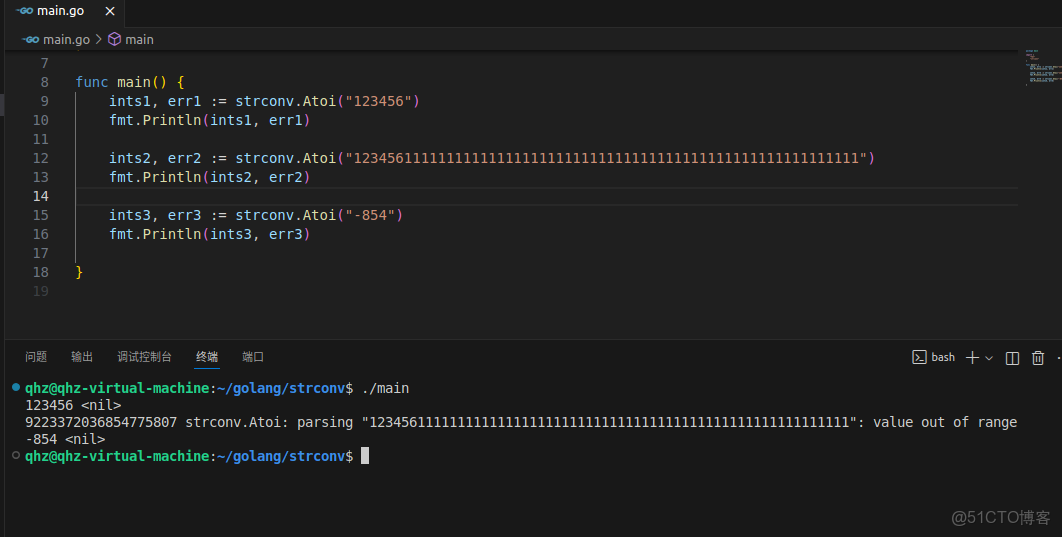1062x537 pixels.
Task: Kill terminal with trash icon
Action: point(1038,357)
